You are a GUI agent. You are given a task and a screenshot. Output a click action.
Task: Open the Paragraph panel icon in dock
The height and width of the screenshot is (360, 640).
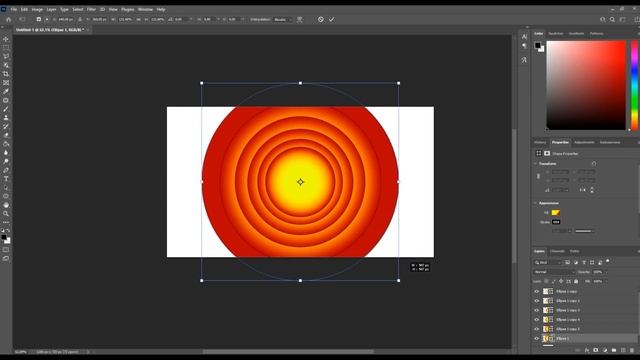click(x=524, y=46)
